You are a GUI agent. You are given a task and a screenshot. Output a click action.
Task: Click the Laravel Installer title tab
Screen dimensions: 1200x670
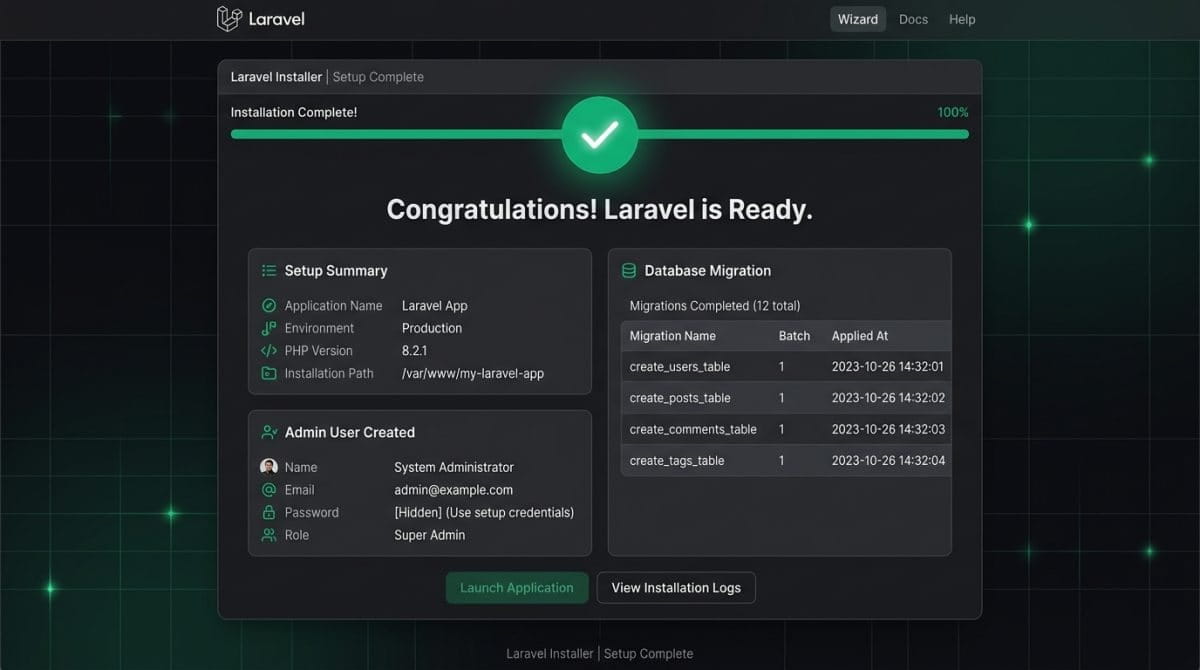(x=276, y=77)
